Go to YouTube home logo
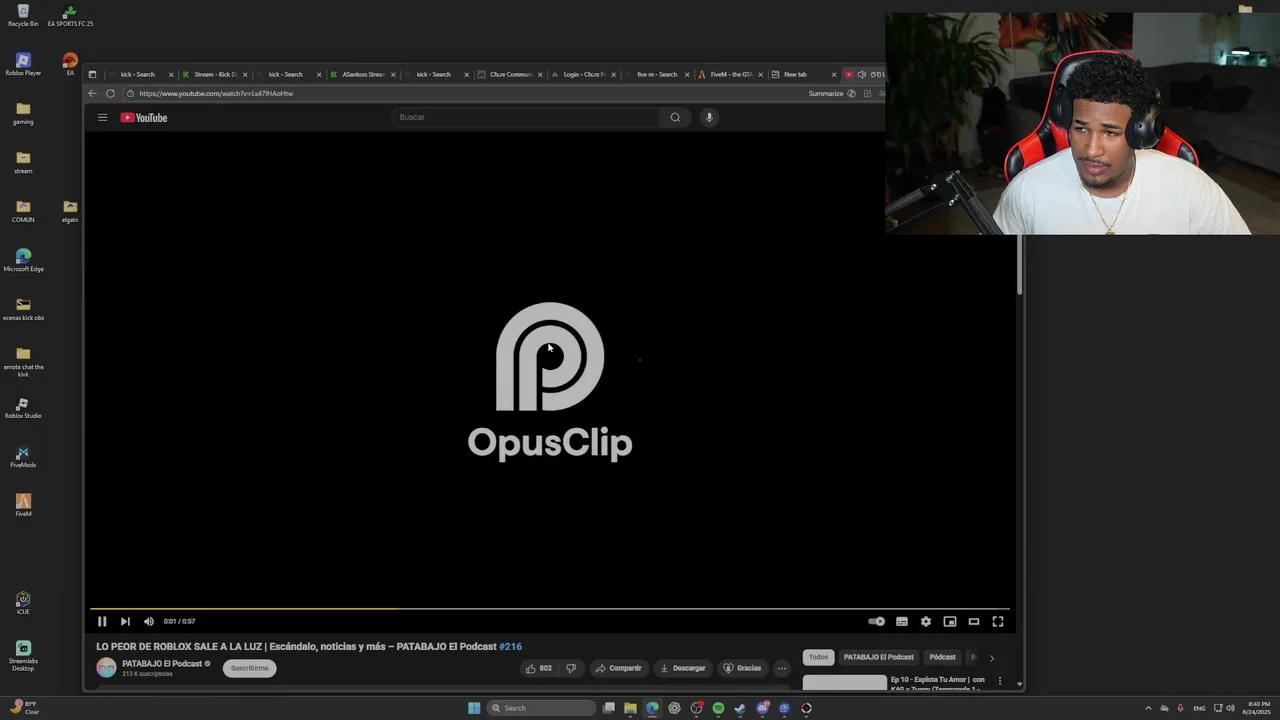This screenshot has width=1280, height=720. 144,117
